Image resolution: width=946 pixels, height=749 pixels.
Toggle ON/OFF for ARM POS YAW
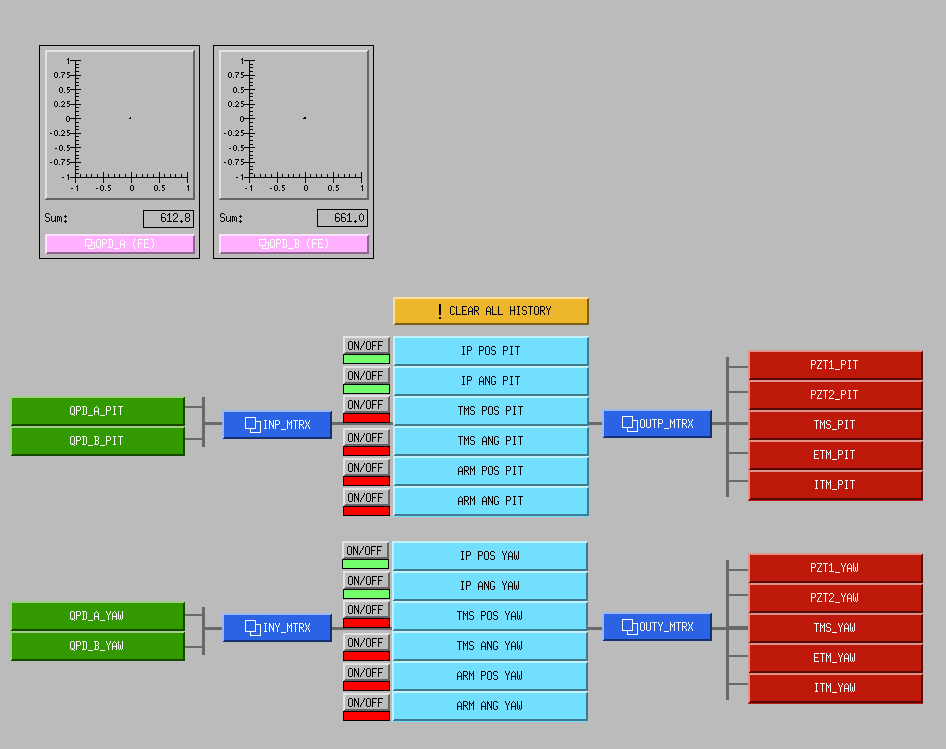[366, 673]
